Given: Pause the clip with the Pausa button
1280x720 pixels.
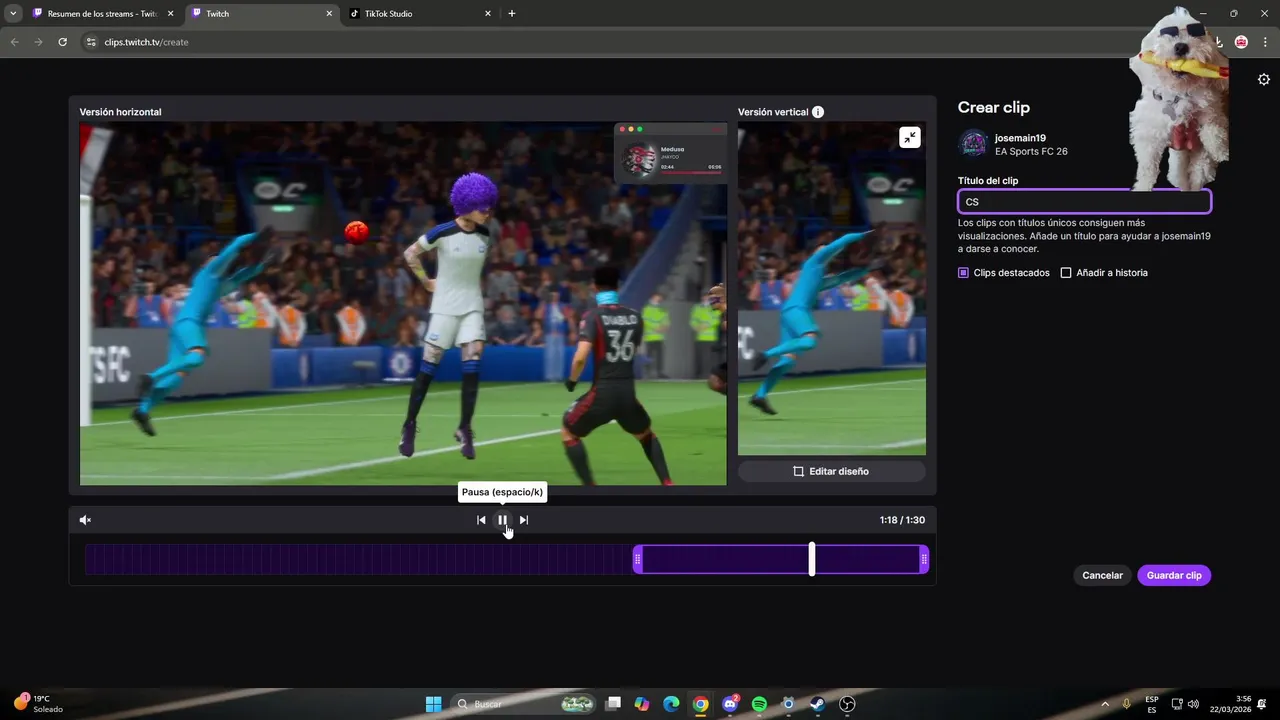Looking at the screenshot, I should (502, 520).
